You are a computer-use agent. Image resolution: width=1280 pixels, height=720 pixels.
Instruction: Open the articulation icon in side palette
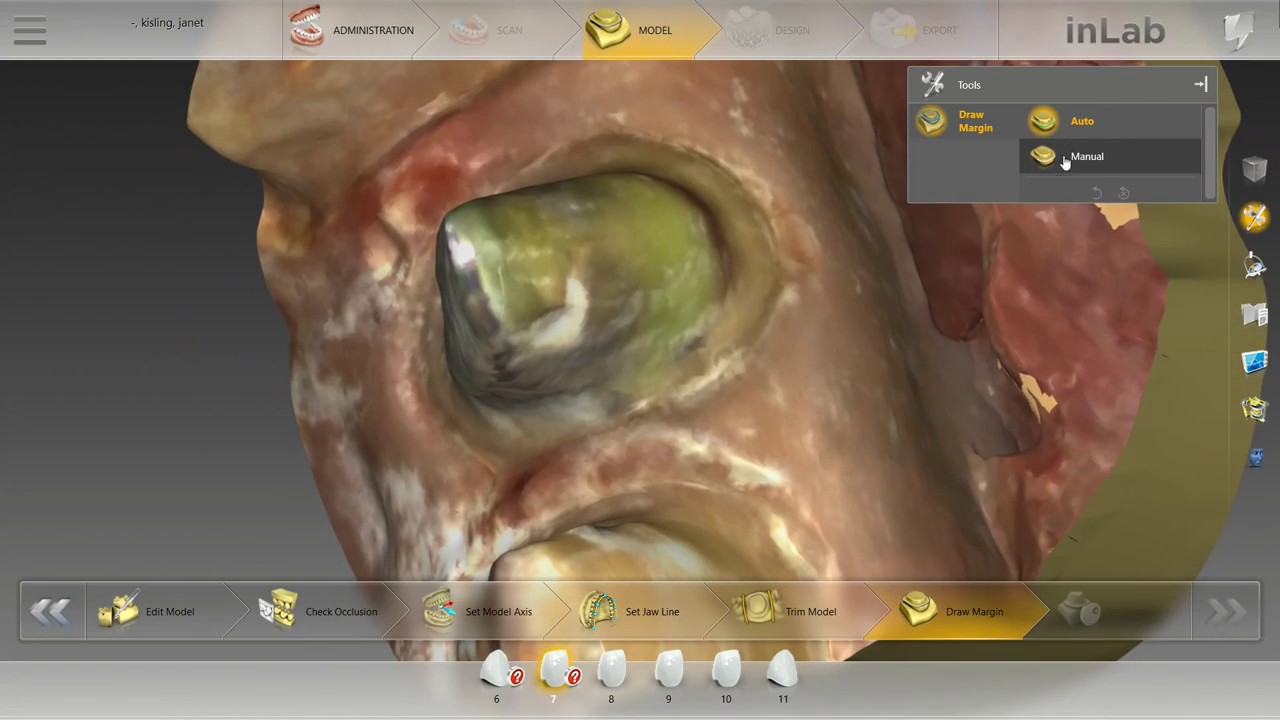coord(1254,408)
